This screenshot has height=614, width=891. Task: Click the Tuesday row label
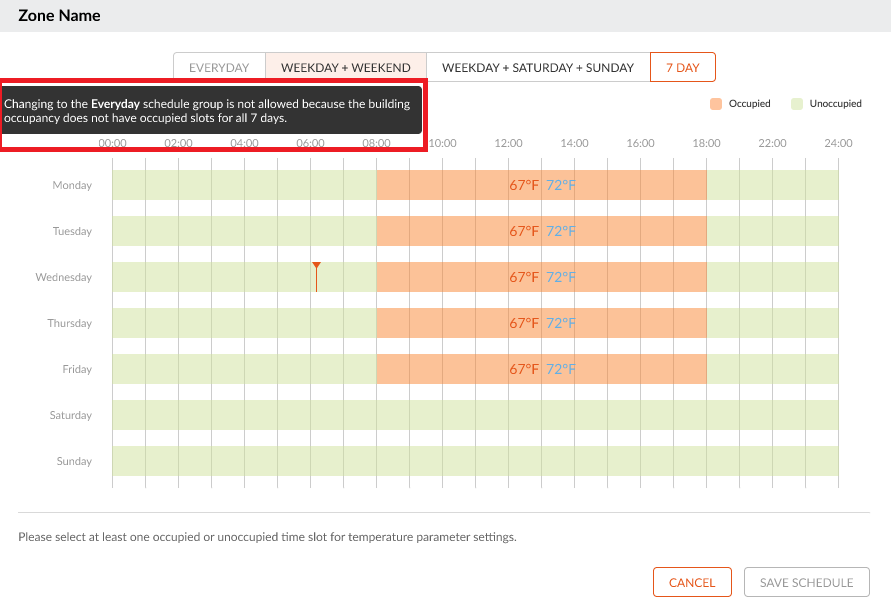click(x=72, y=231)
